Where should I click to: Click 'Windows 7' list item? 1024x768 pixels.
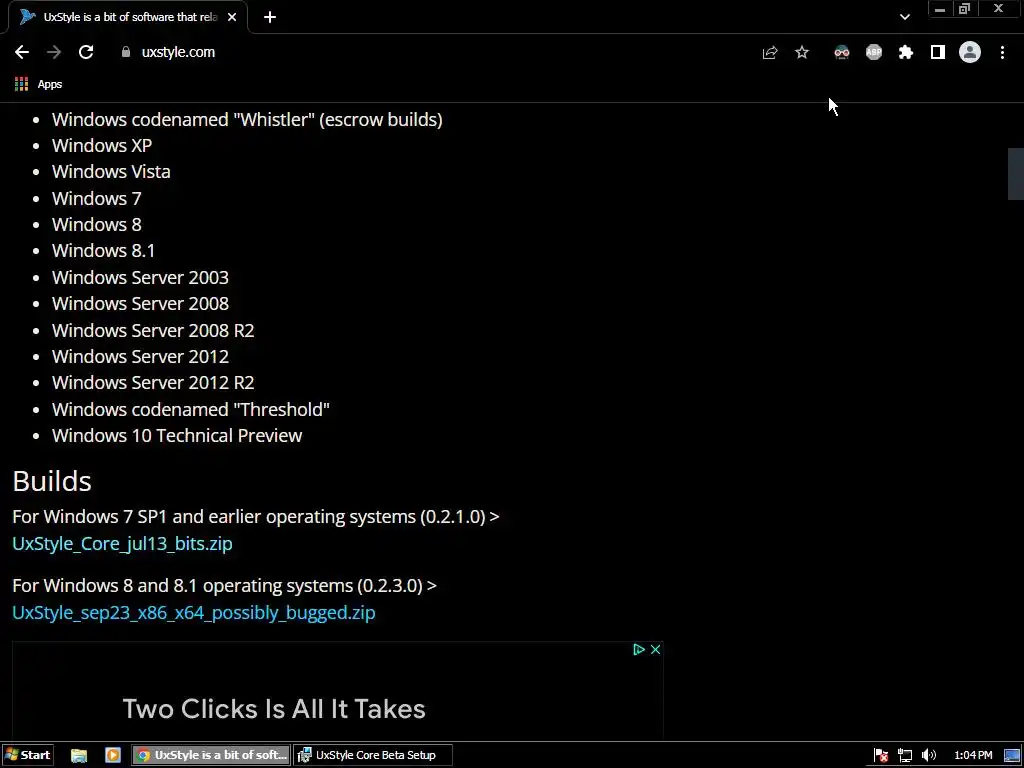pos(97,198)
